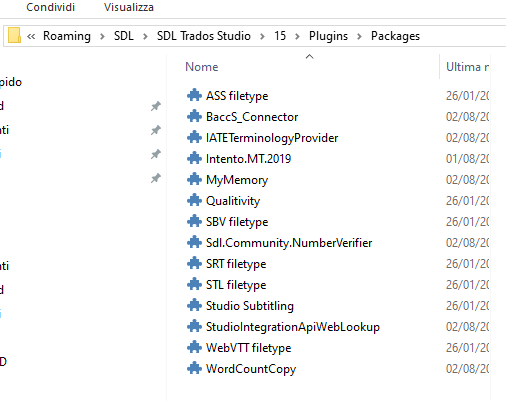Click the puzzle icon beside SBV filetype
This screenshot has height=401, width=506.
(194, 222)
